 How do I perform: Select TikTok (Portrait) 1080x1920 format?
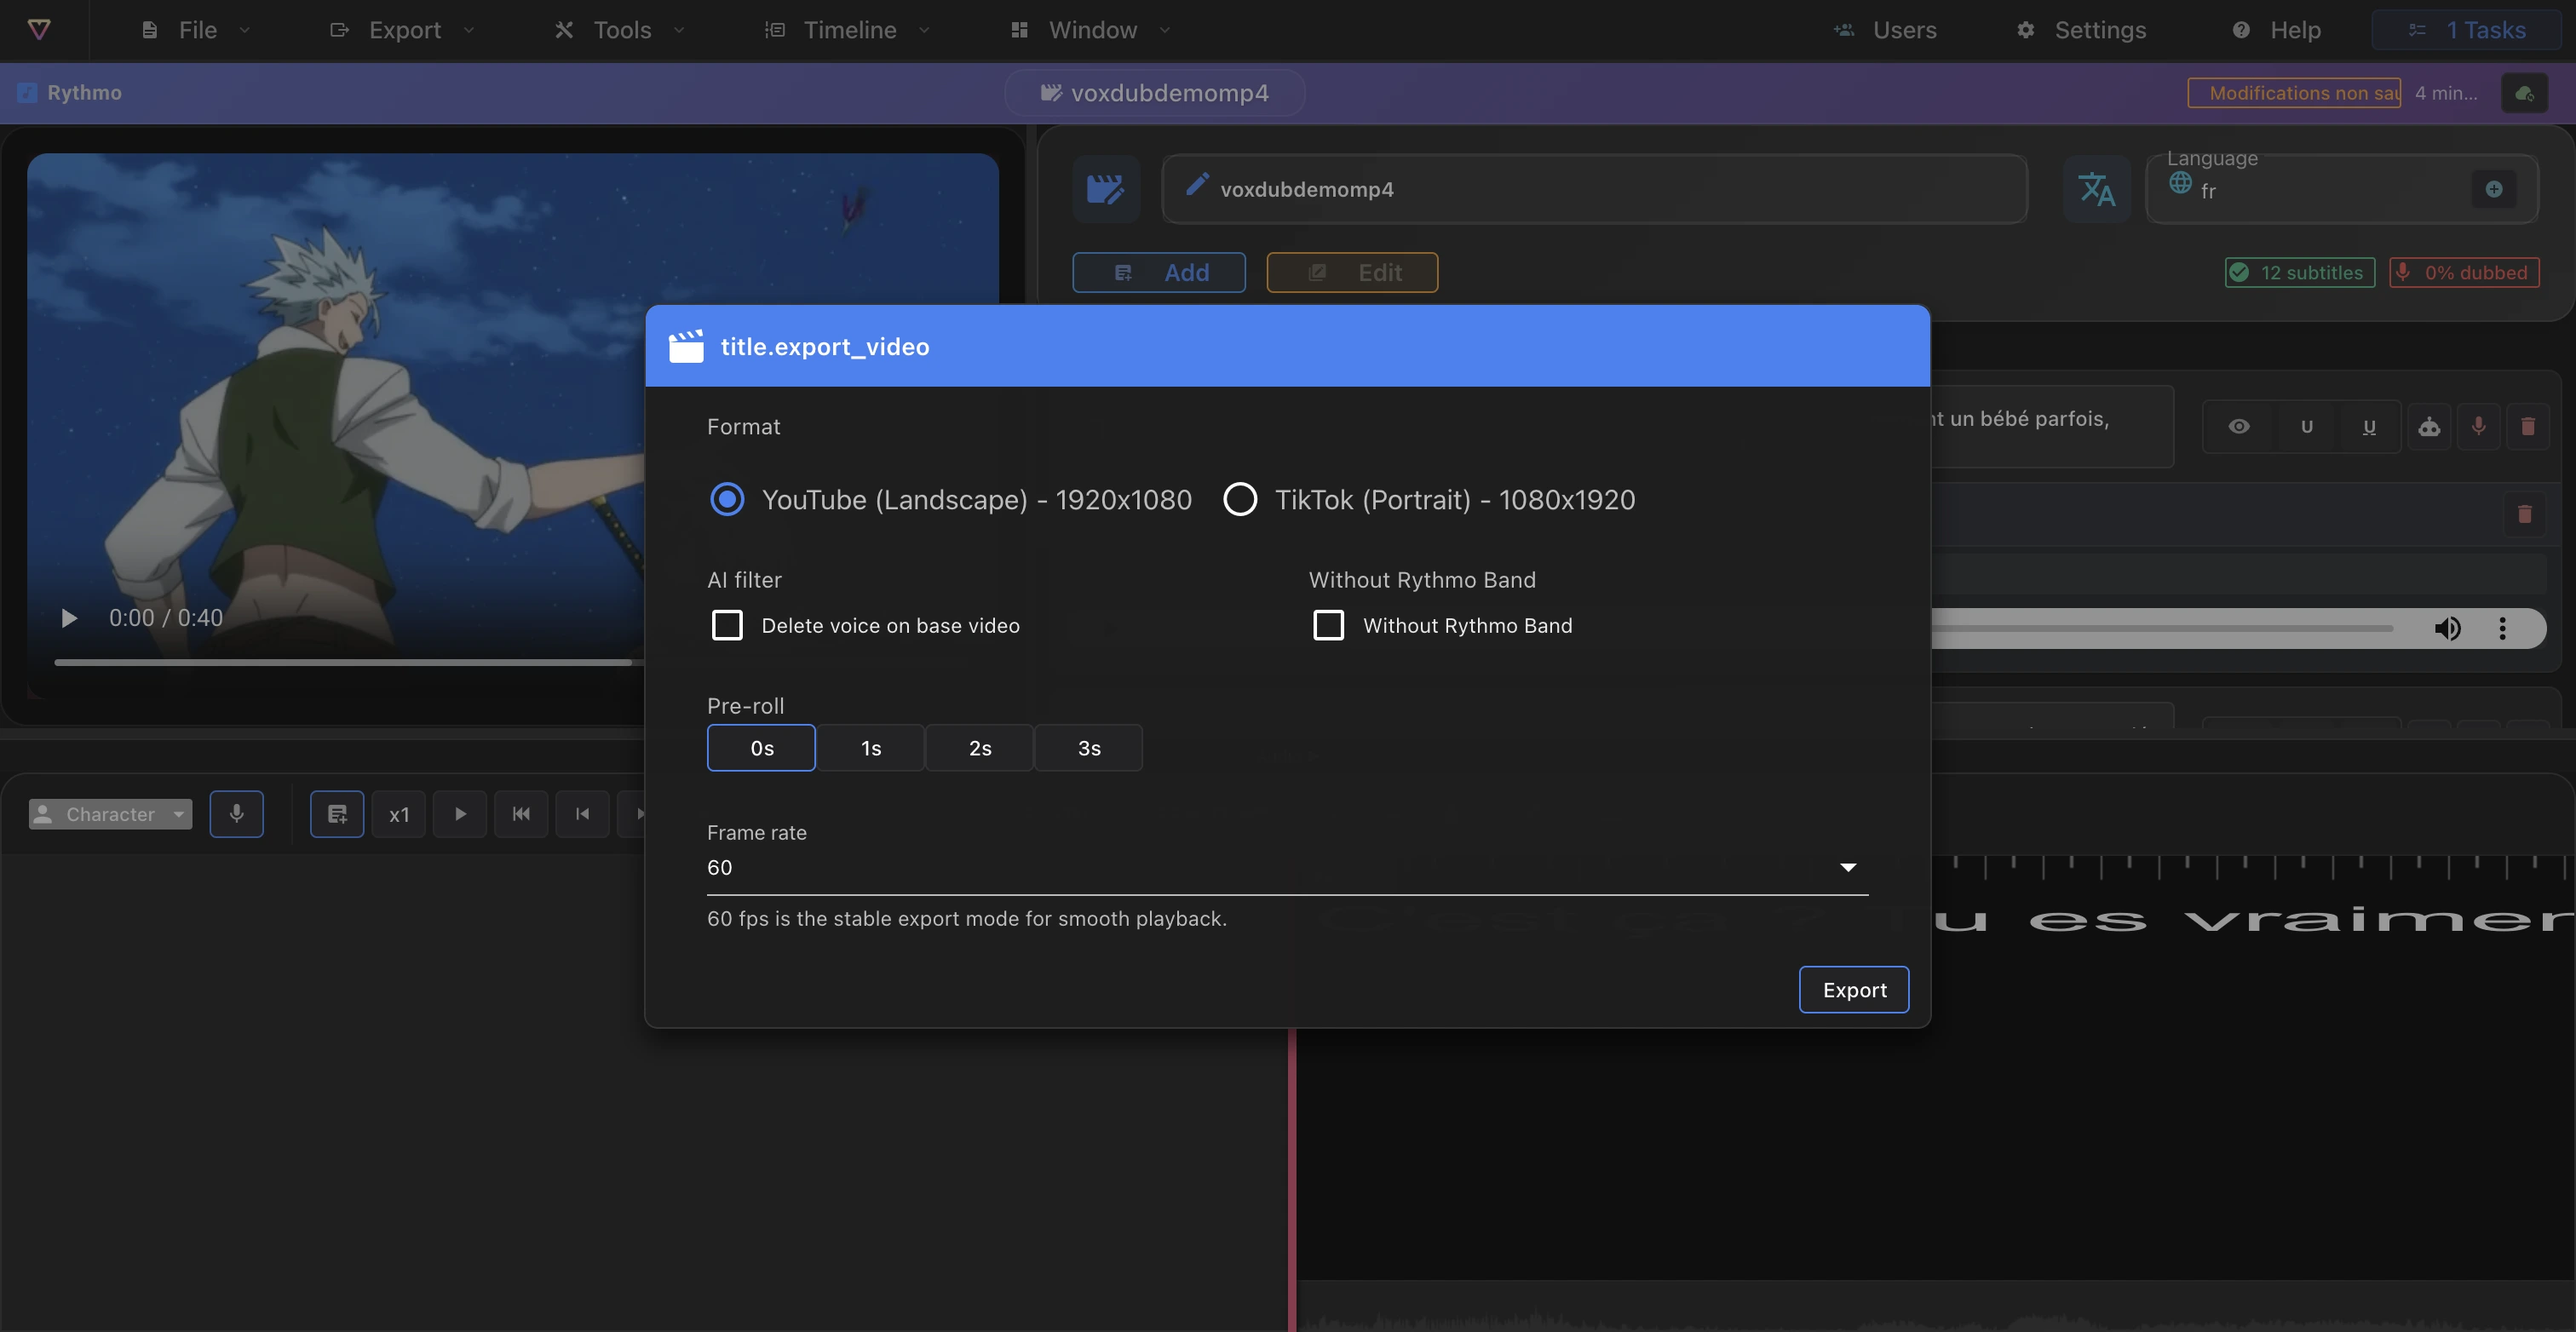(x=1429, y=499)
